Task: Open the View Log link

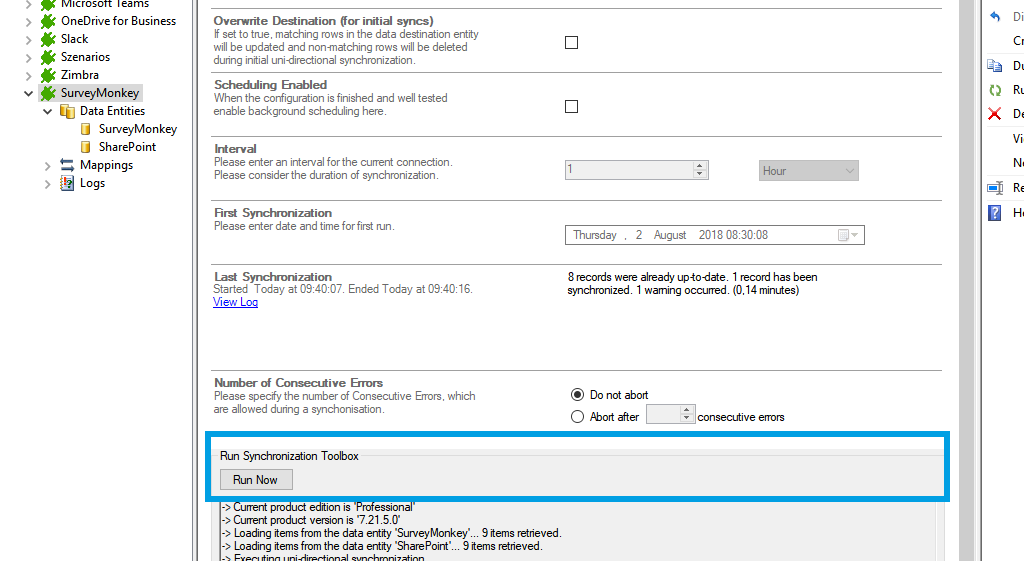Action: [x=235, y=302]
